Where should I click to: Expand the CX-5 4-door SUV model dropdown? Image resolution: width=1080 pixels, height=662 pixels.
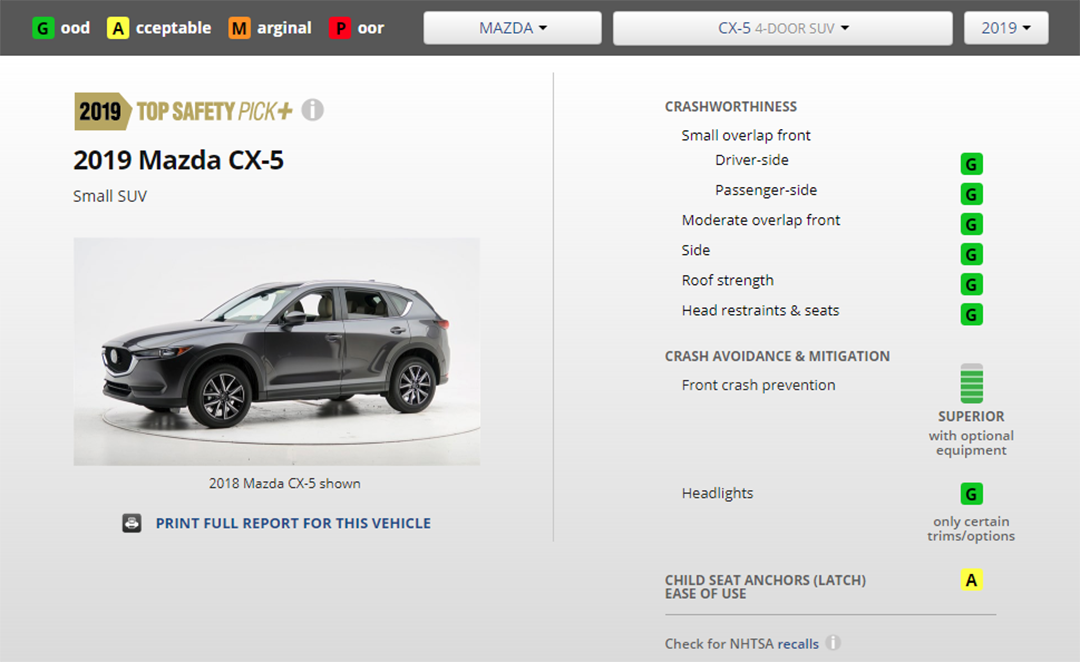(782, 28)
